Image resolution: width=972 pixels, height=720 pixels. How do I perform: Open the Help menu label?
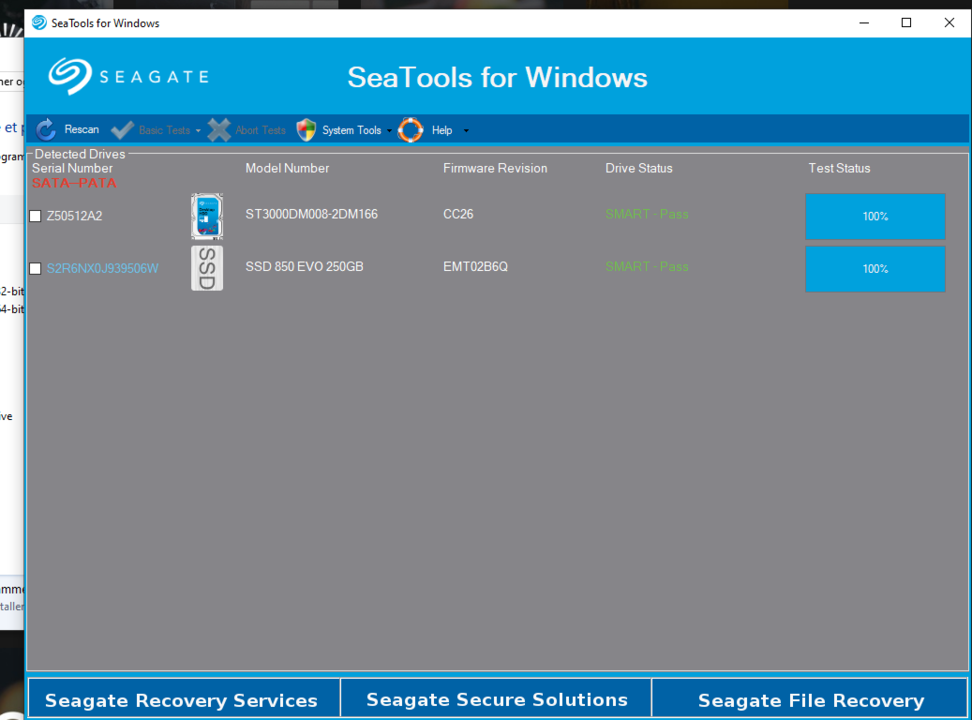pos(442,130)
